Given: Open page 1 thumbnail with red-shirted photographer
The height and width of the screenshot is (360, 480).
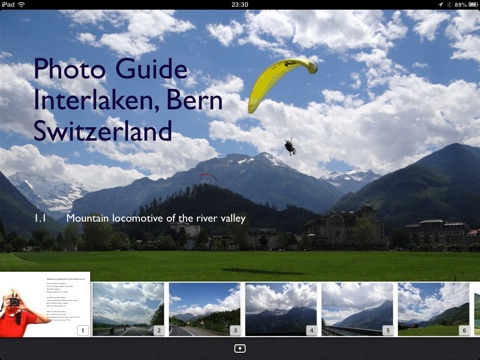Looking at the screenshot, I should (45, 304).
